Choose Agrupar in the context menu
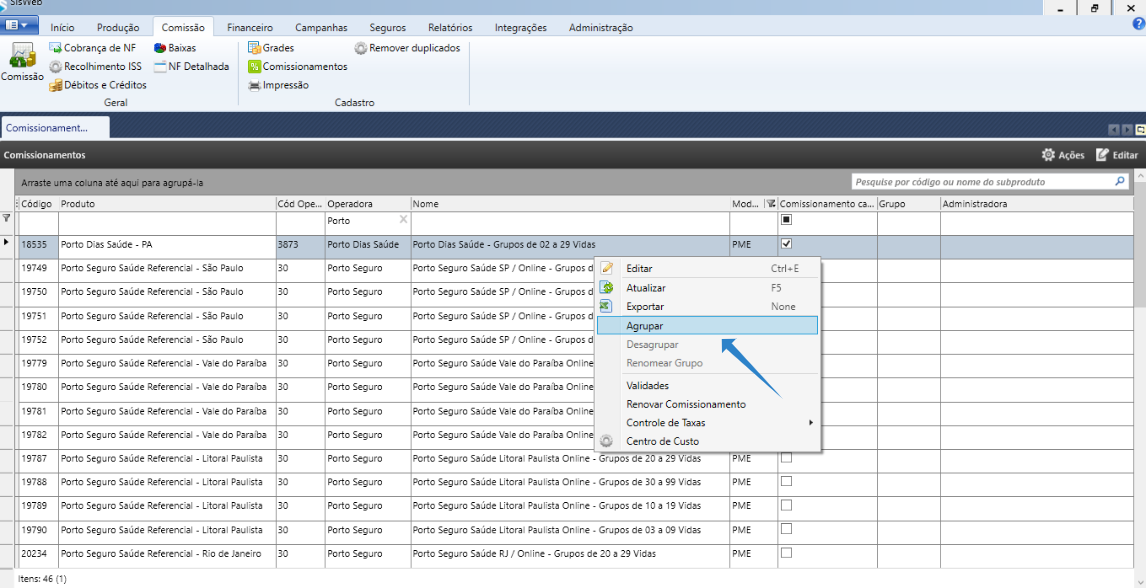The height and width of the screenshot is (588, 1146). [707, 326]
